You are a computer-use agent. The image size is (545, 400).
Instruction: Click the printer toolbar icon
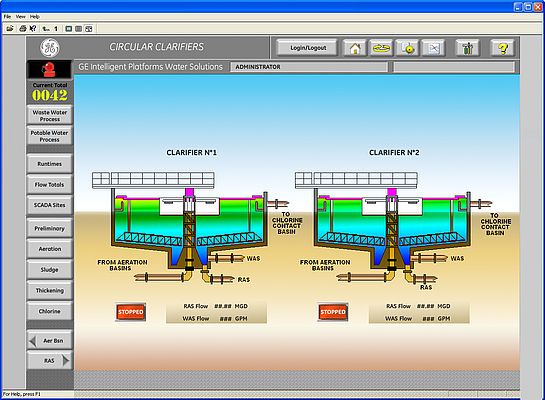23,28
